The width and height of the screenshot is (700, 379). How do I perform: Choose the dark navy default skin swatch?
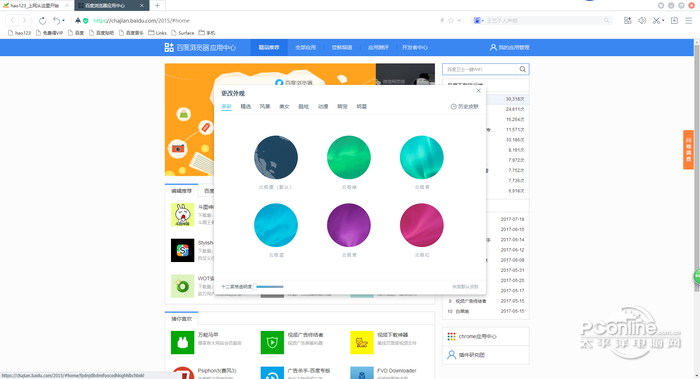pos(276,158)
